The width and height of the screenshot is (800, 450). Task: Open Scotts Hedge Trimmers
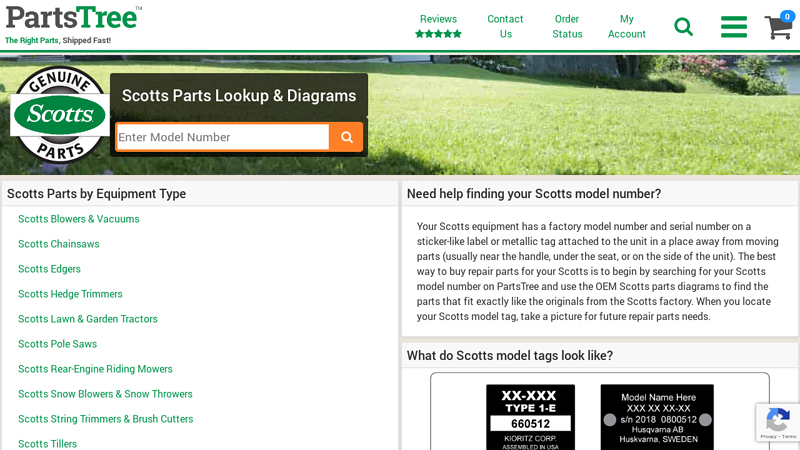(70, 294)
